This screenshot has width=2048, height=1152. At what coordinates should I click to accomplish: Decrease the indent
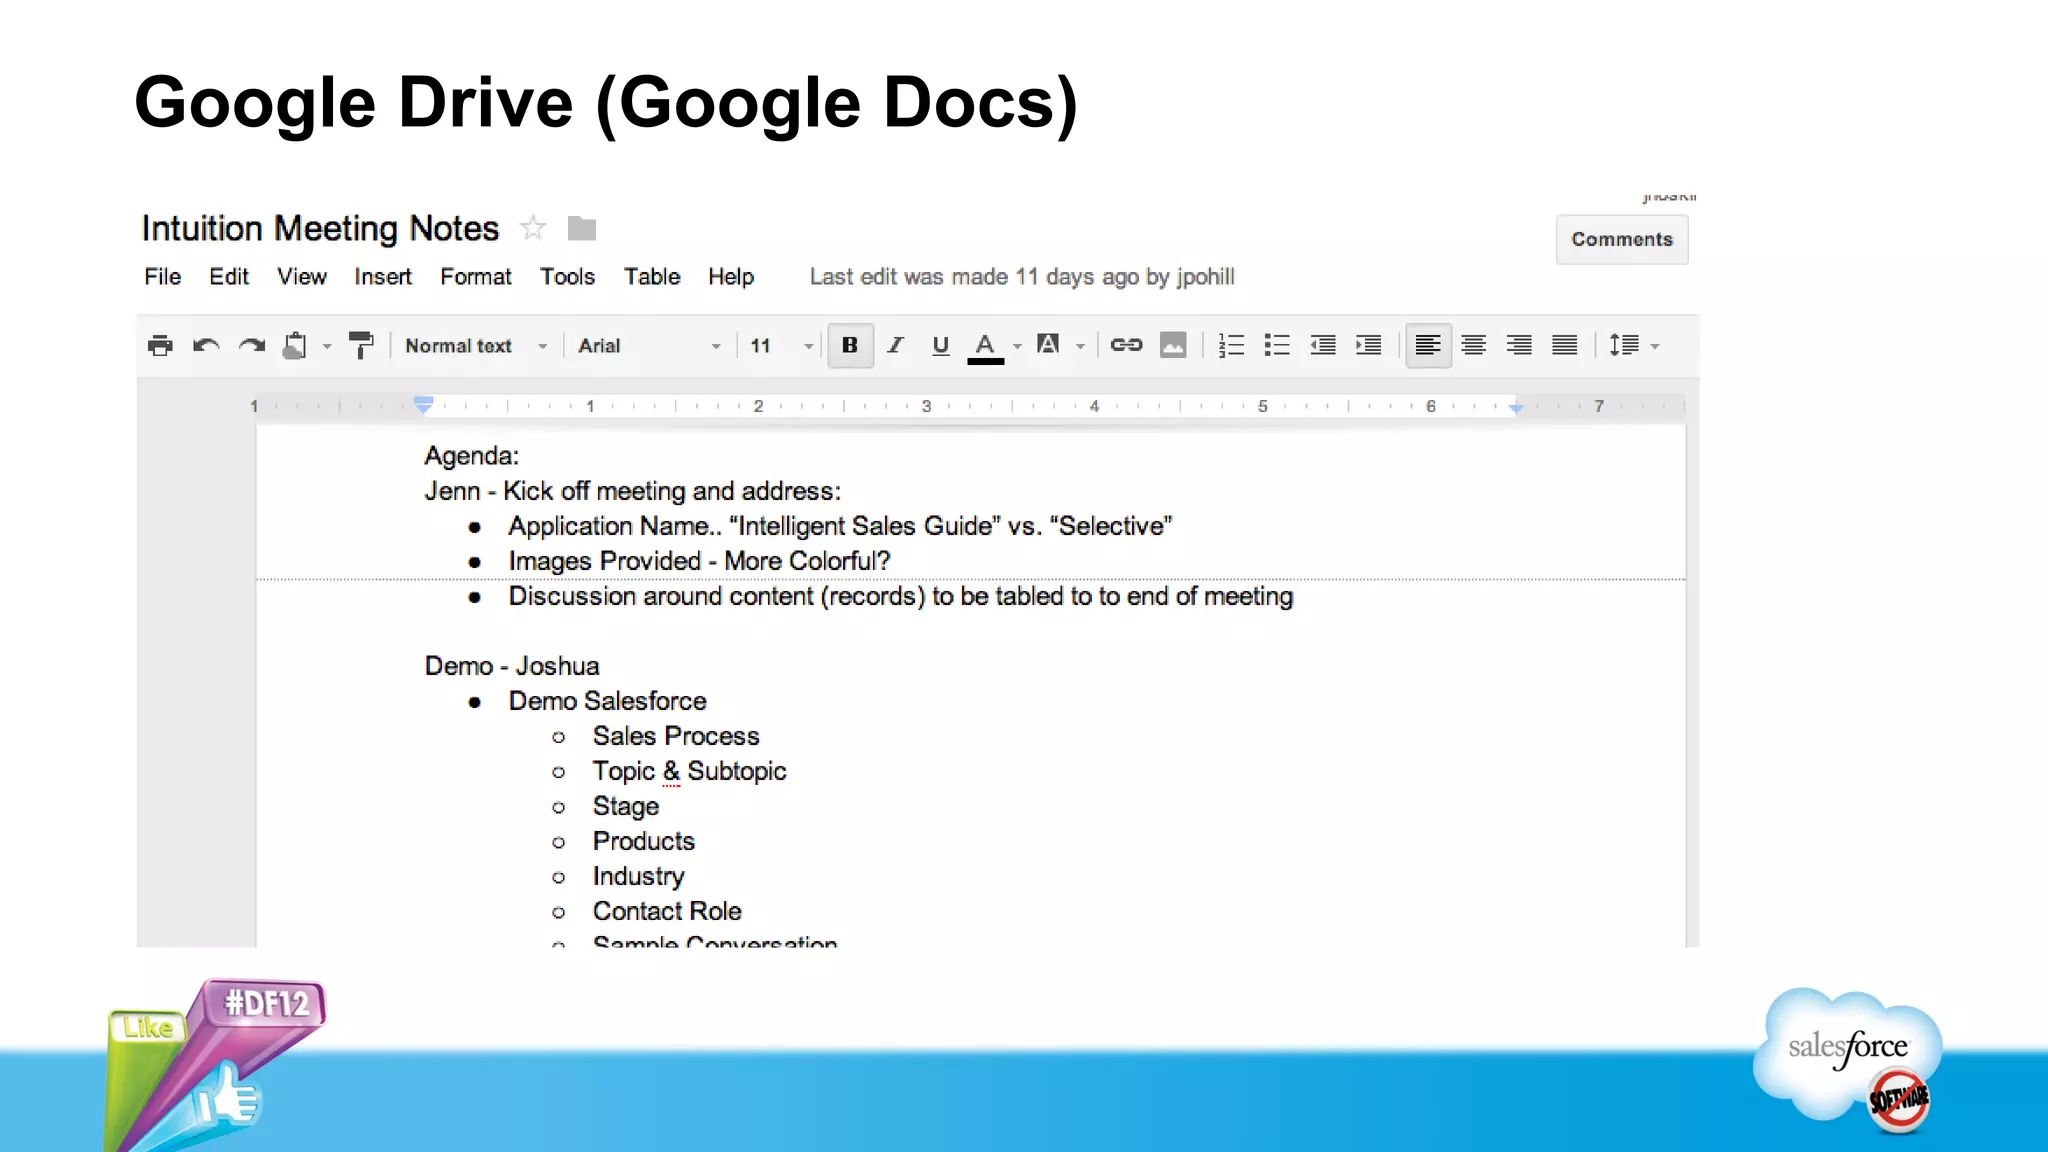(x=1323, y=346)
